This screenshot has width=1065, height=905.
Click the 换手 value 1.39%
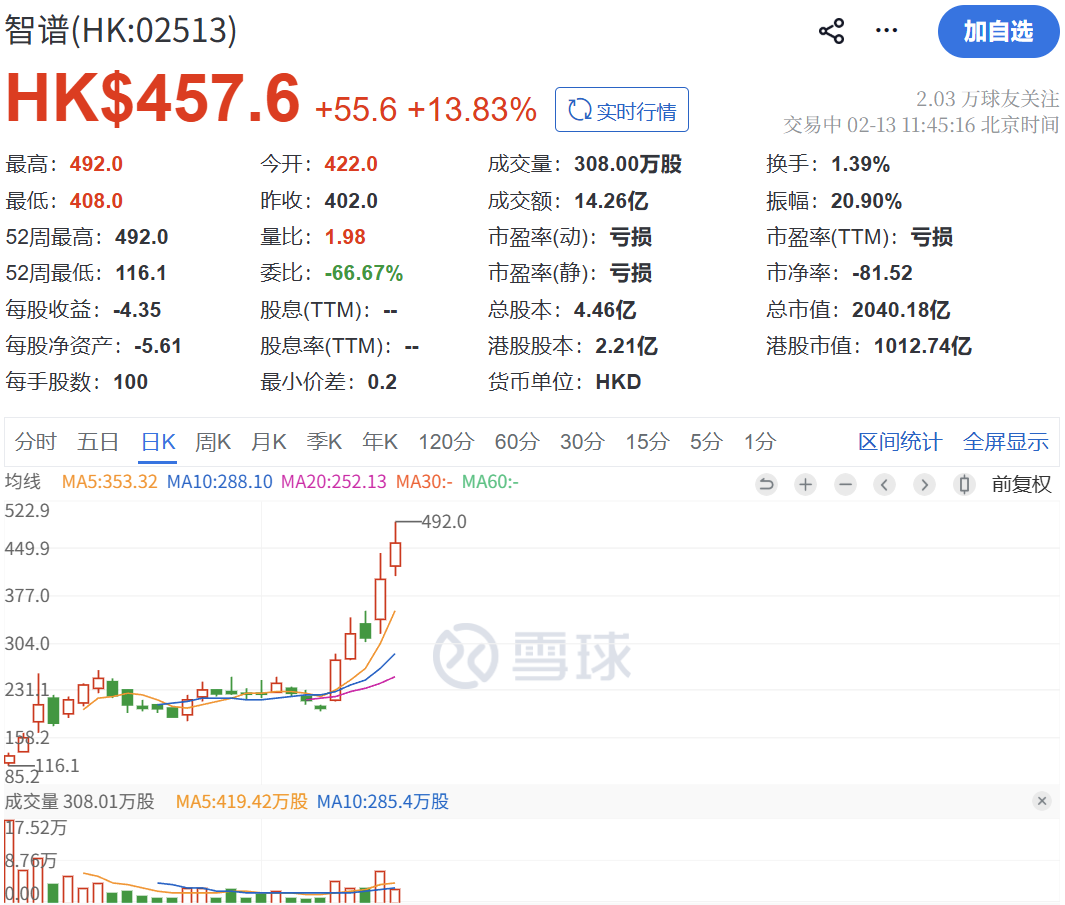click(860, 164)
